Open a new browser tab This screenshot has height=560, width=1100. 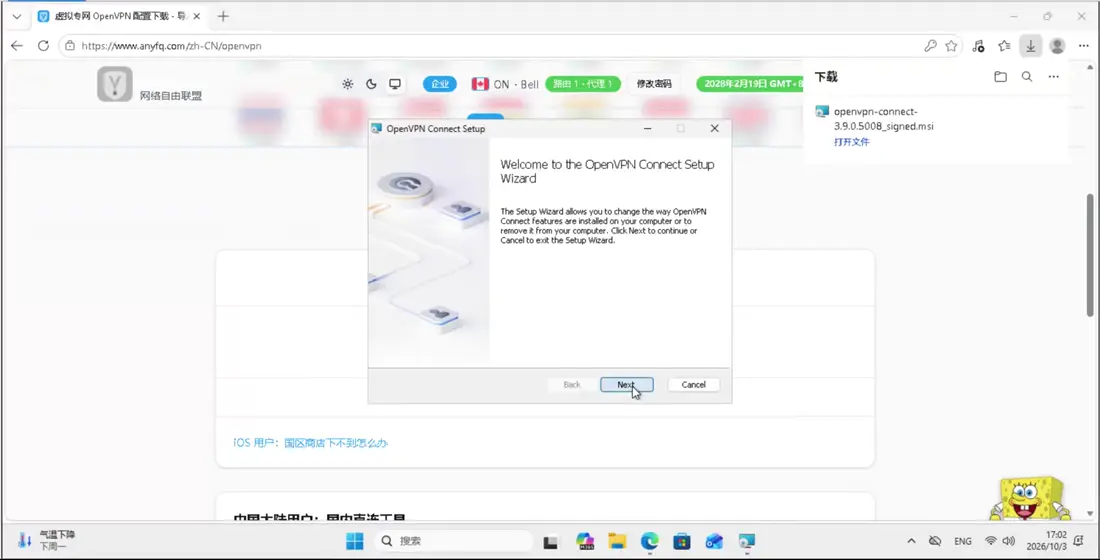point(223,16)
